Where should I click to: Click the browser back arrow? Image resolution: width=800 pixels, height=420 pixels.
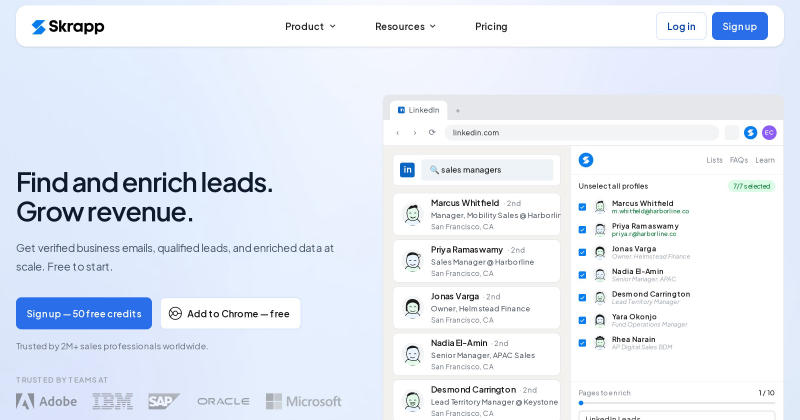(x=397, y=133)
